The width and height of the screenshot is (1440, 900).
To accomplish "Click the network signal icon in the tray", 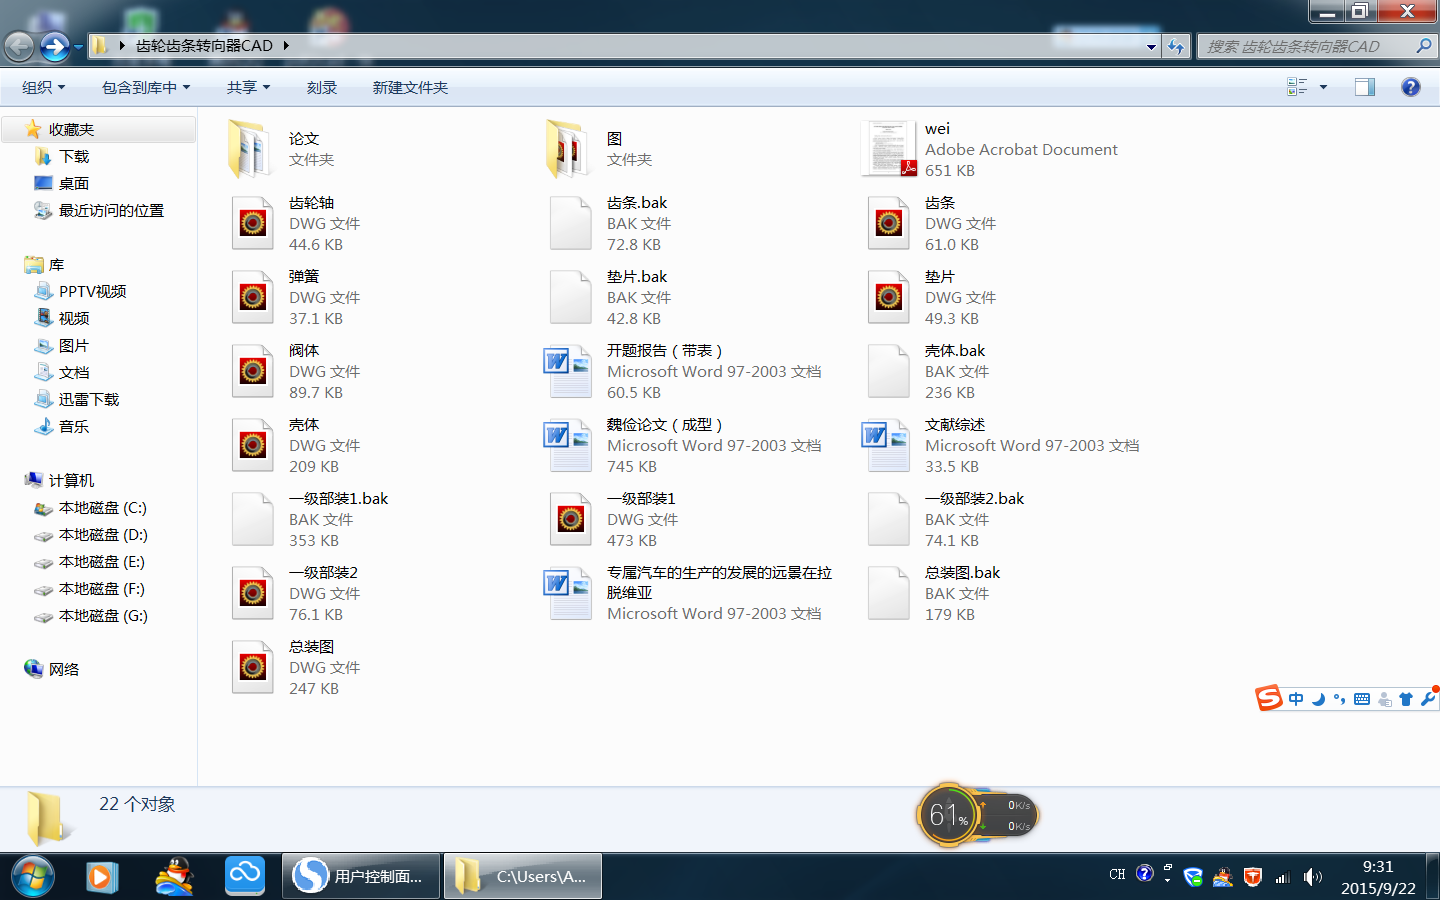I will (1283, 877).
